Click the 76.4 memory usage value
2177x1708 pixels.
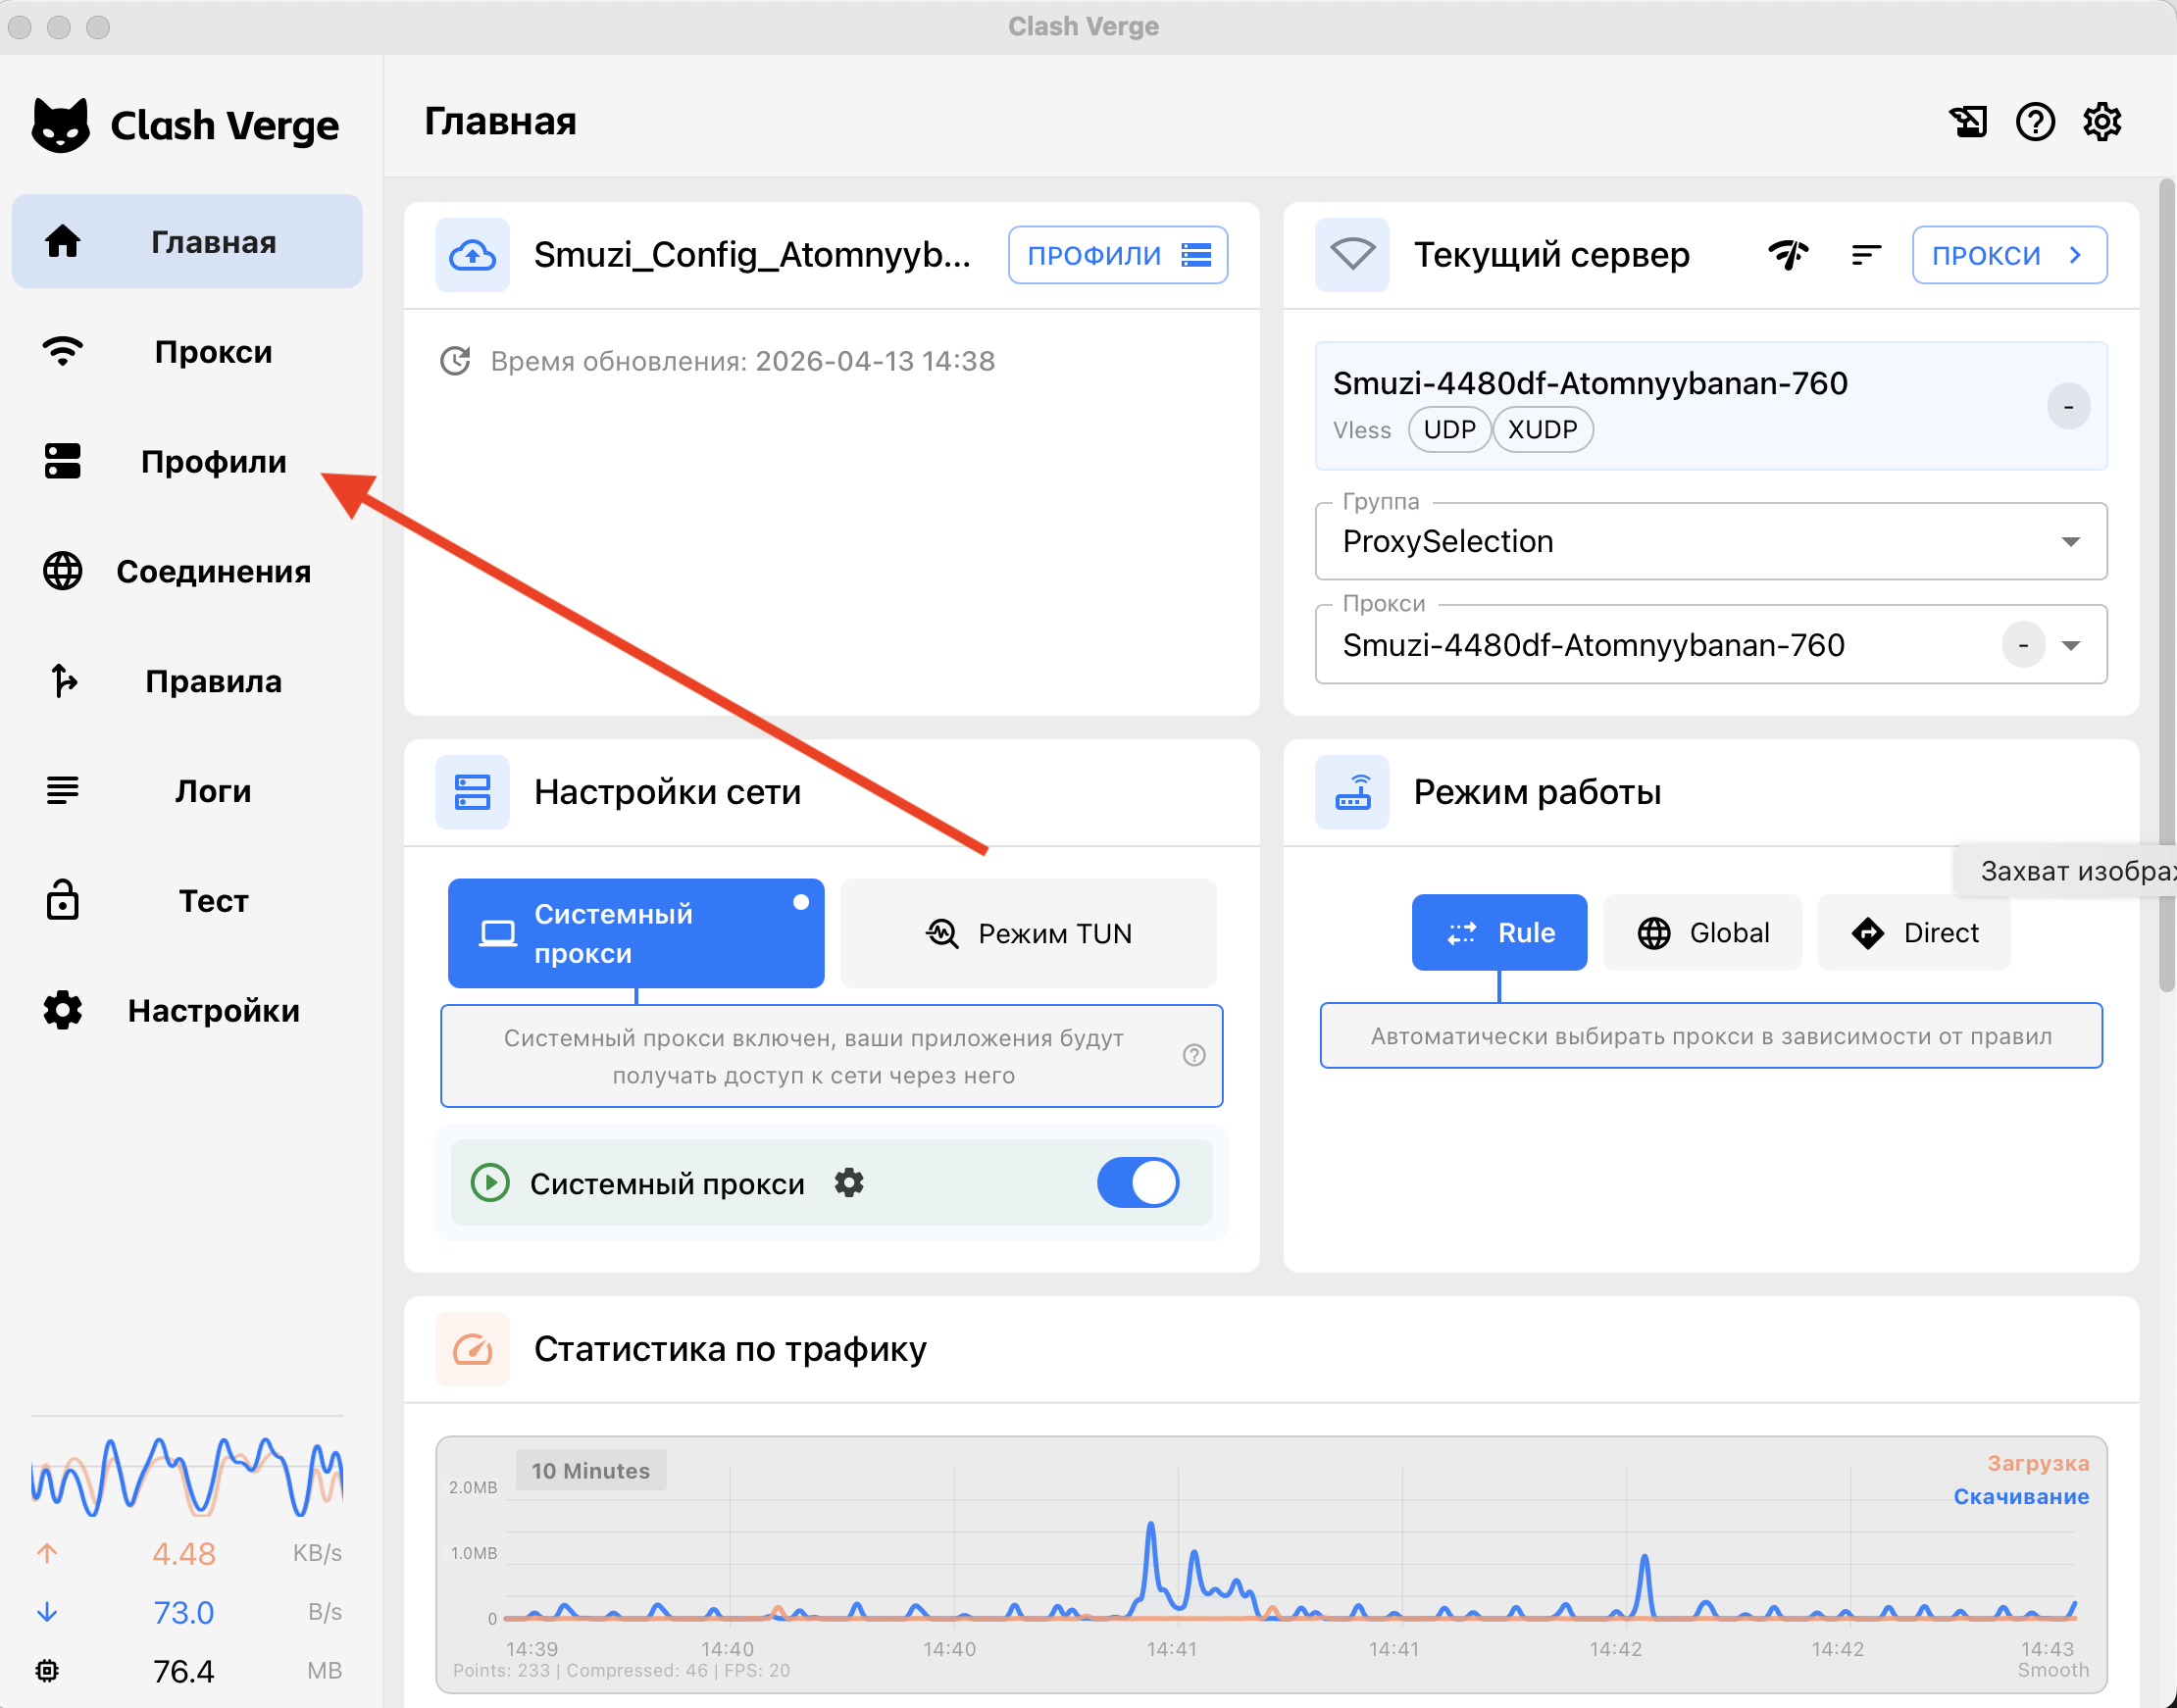point(184,1671)
